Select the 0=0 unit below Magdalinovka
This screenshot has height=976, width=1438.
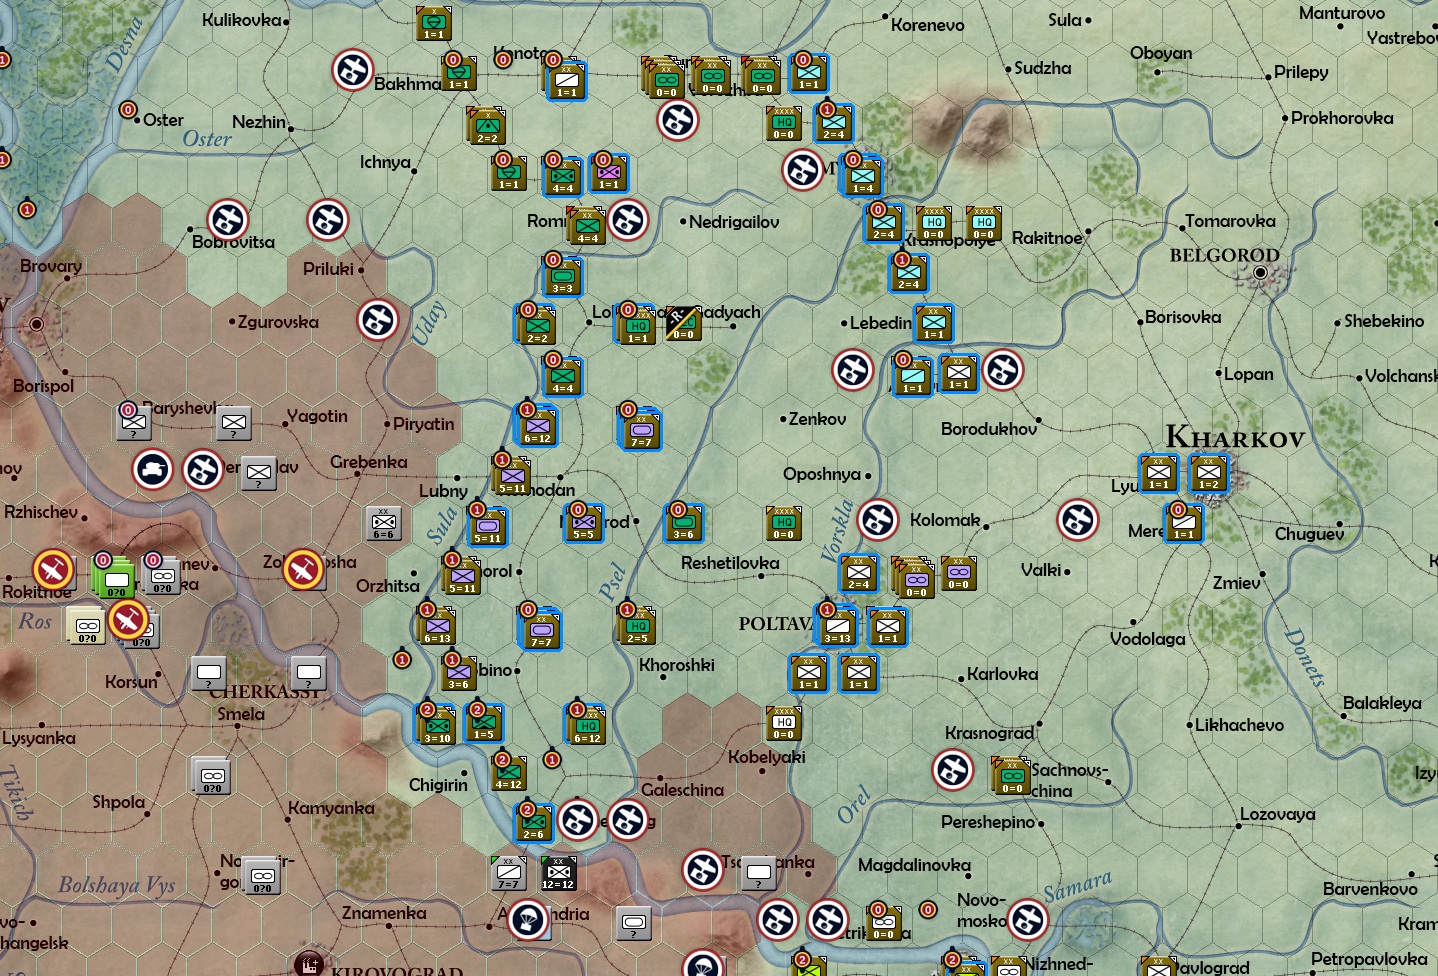click(x=883, y=923)
